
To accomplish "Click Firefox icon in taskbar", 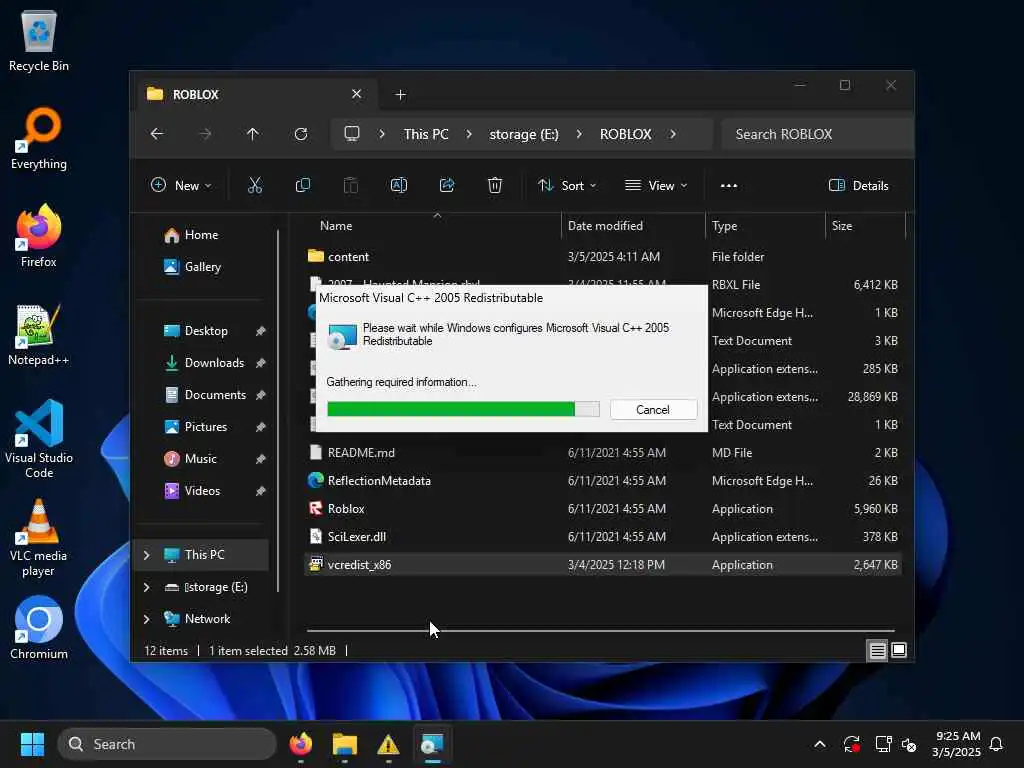I will click(x=301, y=744).
